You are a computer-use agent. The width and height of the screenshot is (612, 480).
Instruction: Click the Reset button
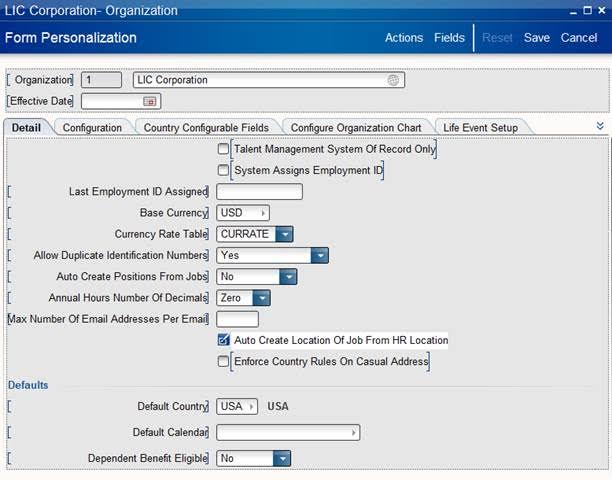[x=497, y=38]
